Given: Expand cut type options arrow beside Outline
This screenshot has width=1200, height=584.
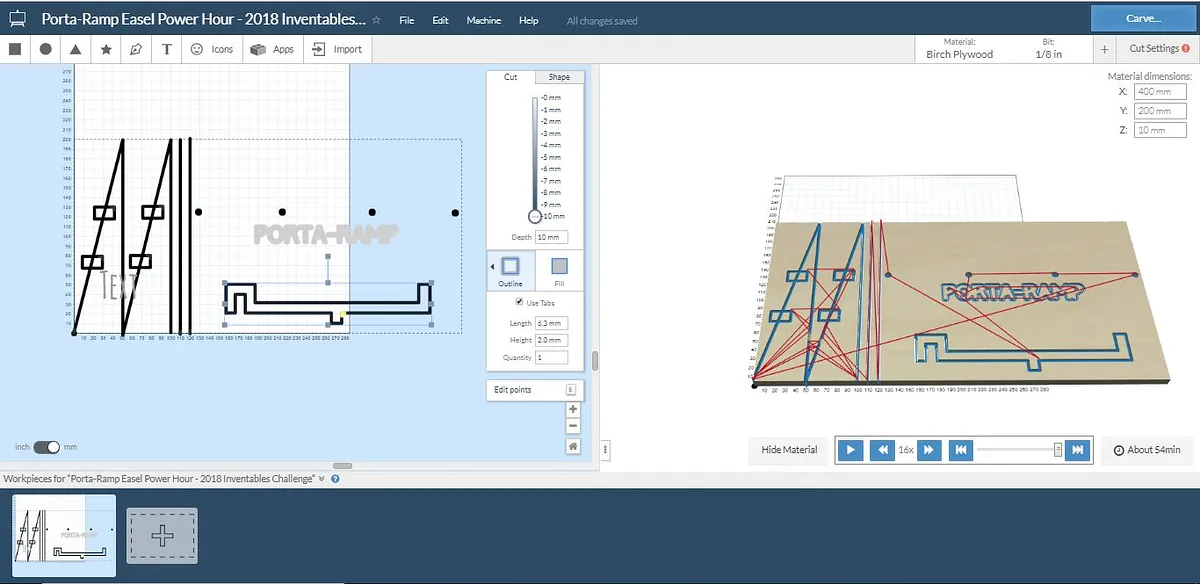Looking at the screenshot, I should (492, 266).
